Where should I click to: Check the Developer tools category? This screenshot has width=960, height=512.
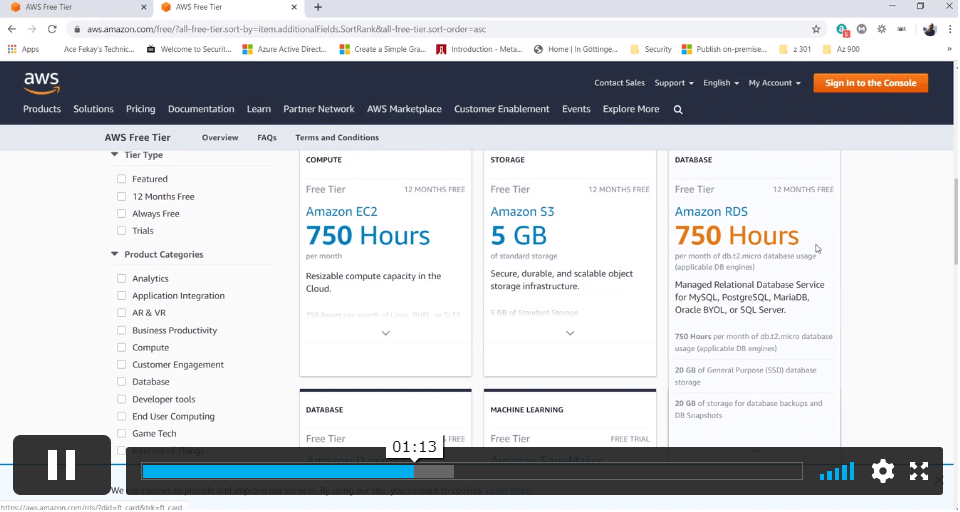(x=121, y=399)
